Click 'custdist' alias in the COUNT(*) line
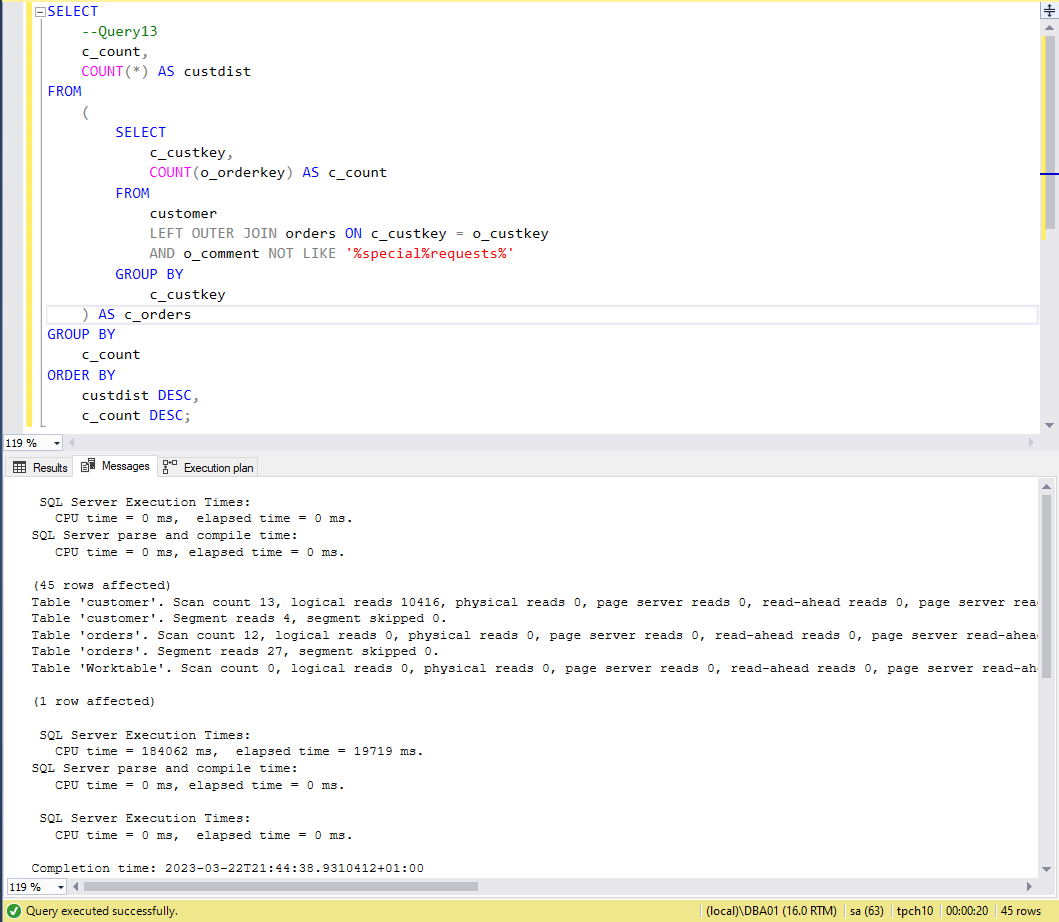The image size is (1059, 922). 217,72
